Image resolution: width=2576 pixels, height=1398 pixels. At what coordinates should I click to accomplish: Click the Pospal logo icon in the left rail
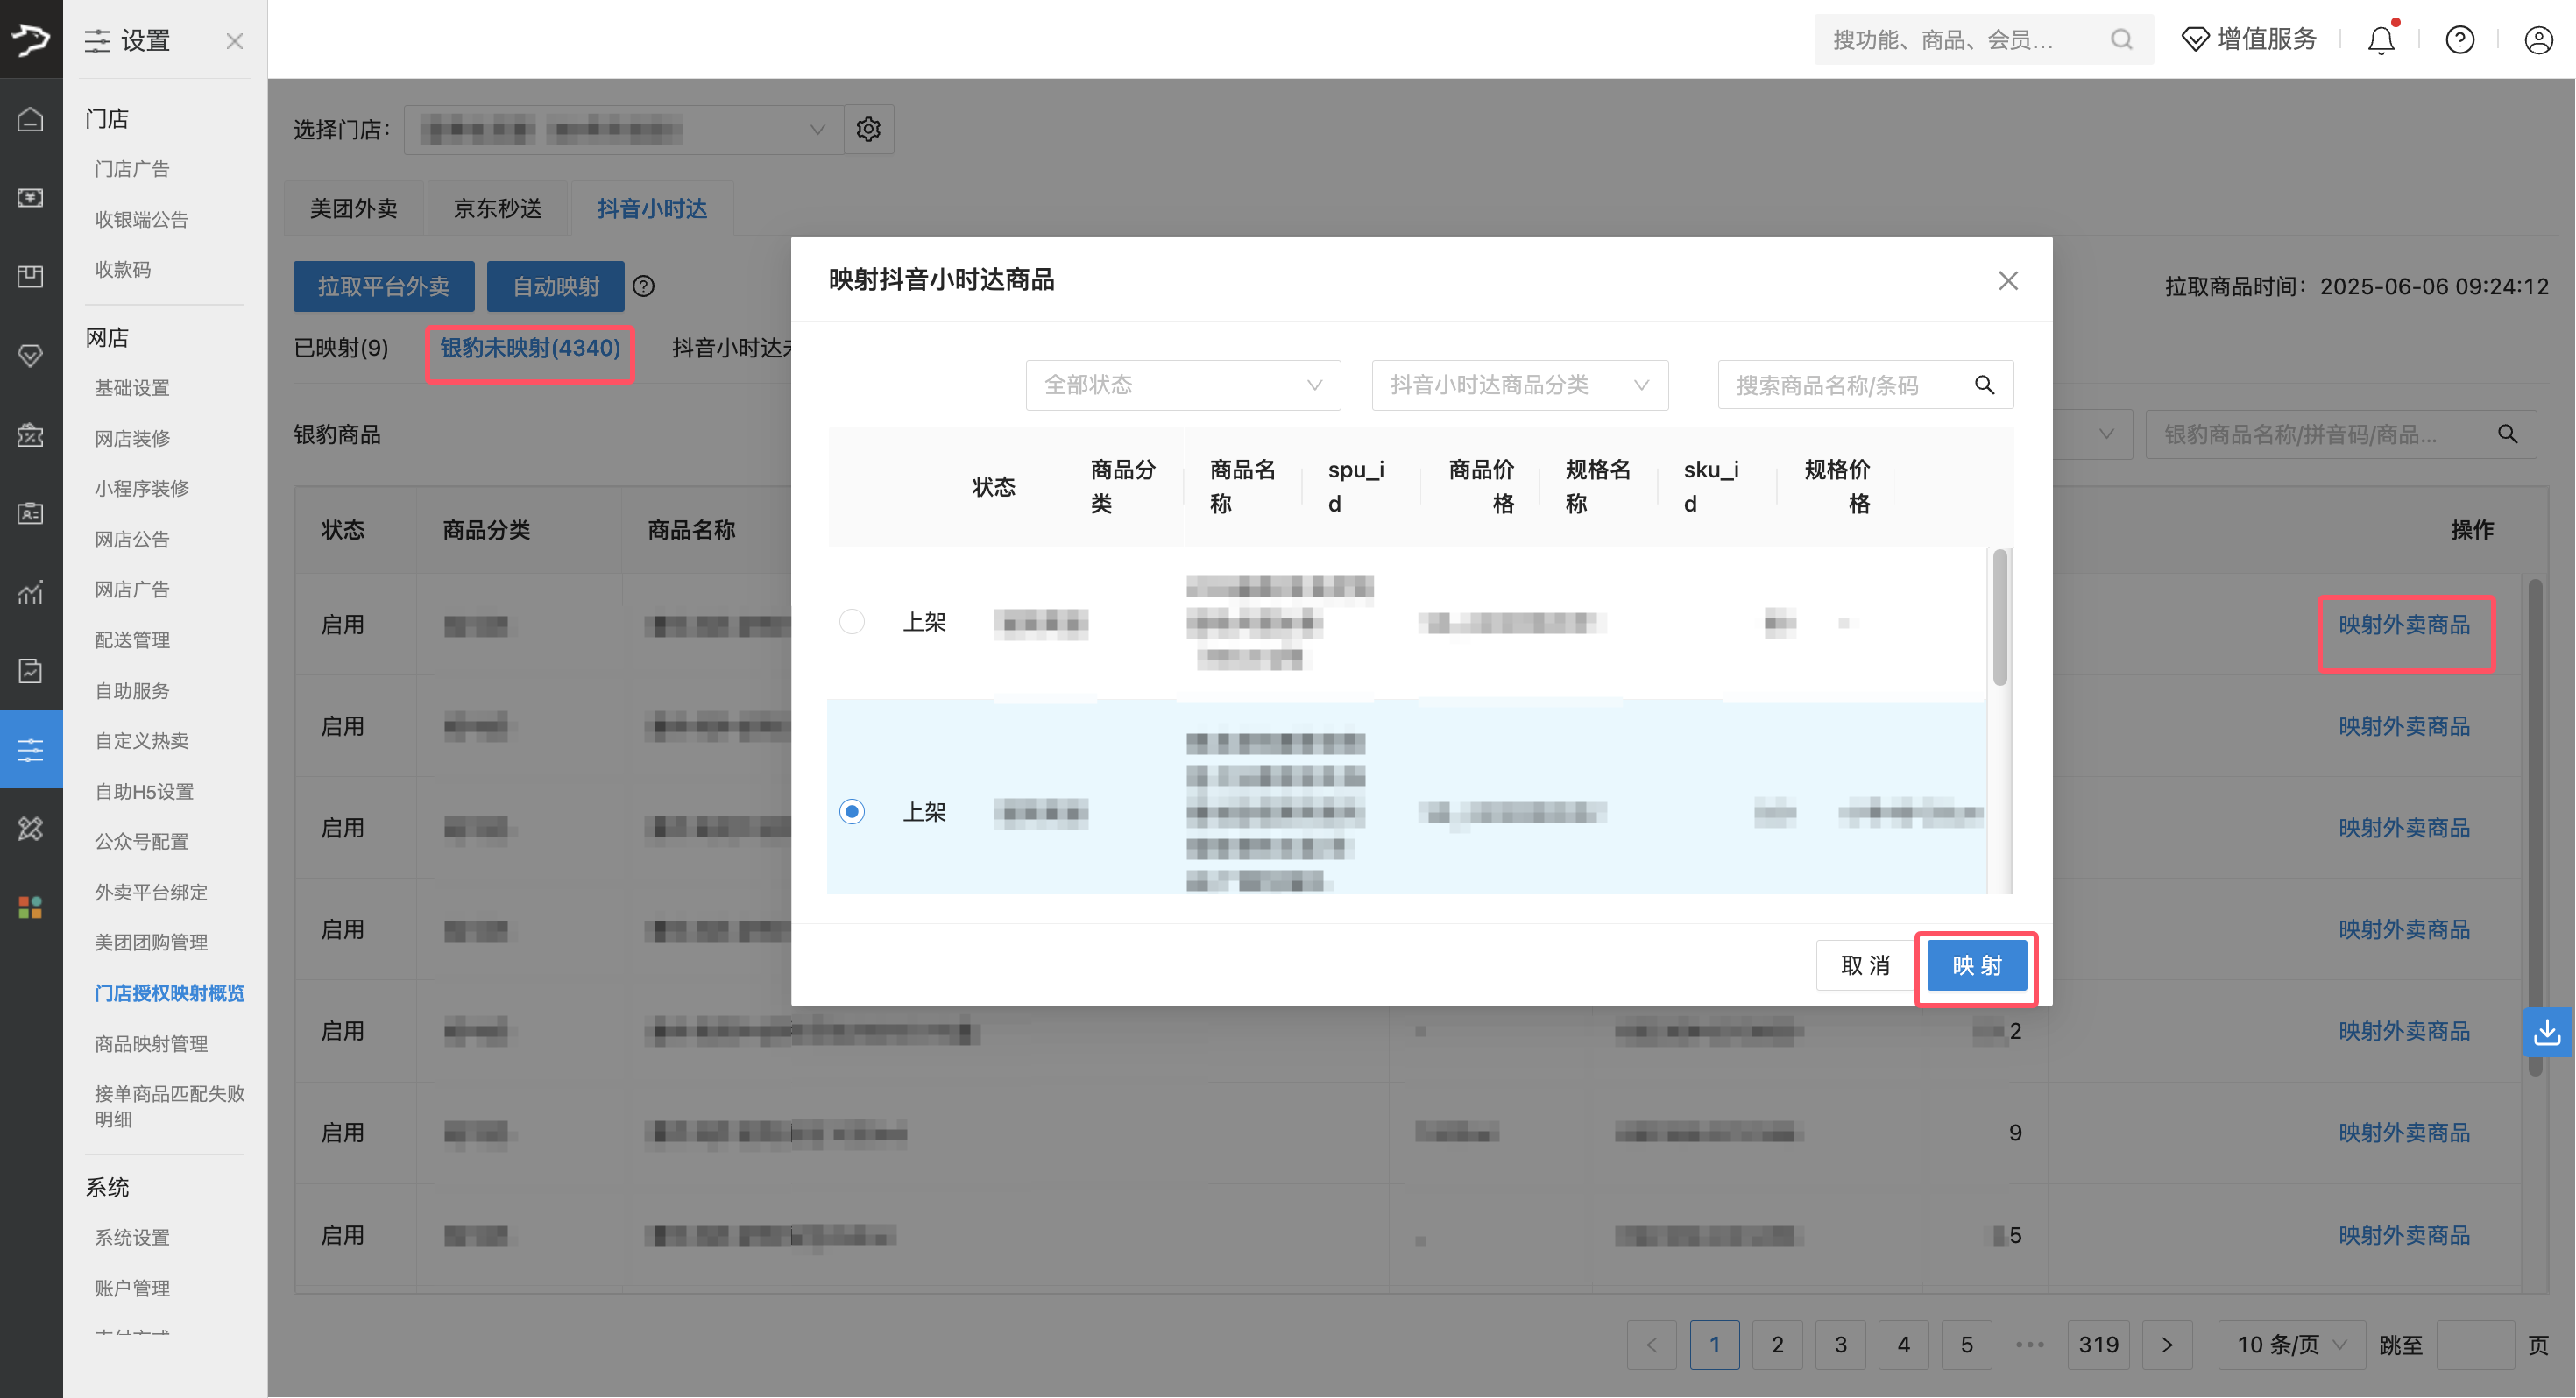point(31,39)
